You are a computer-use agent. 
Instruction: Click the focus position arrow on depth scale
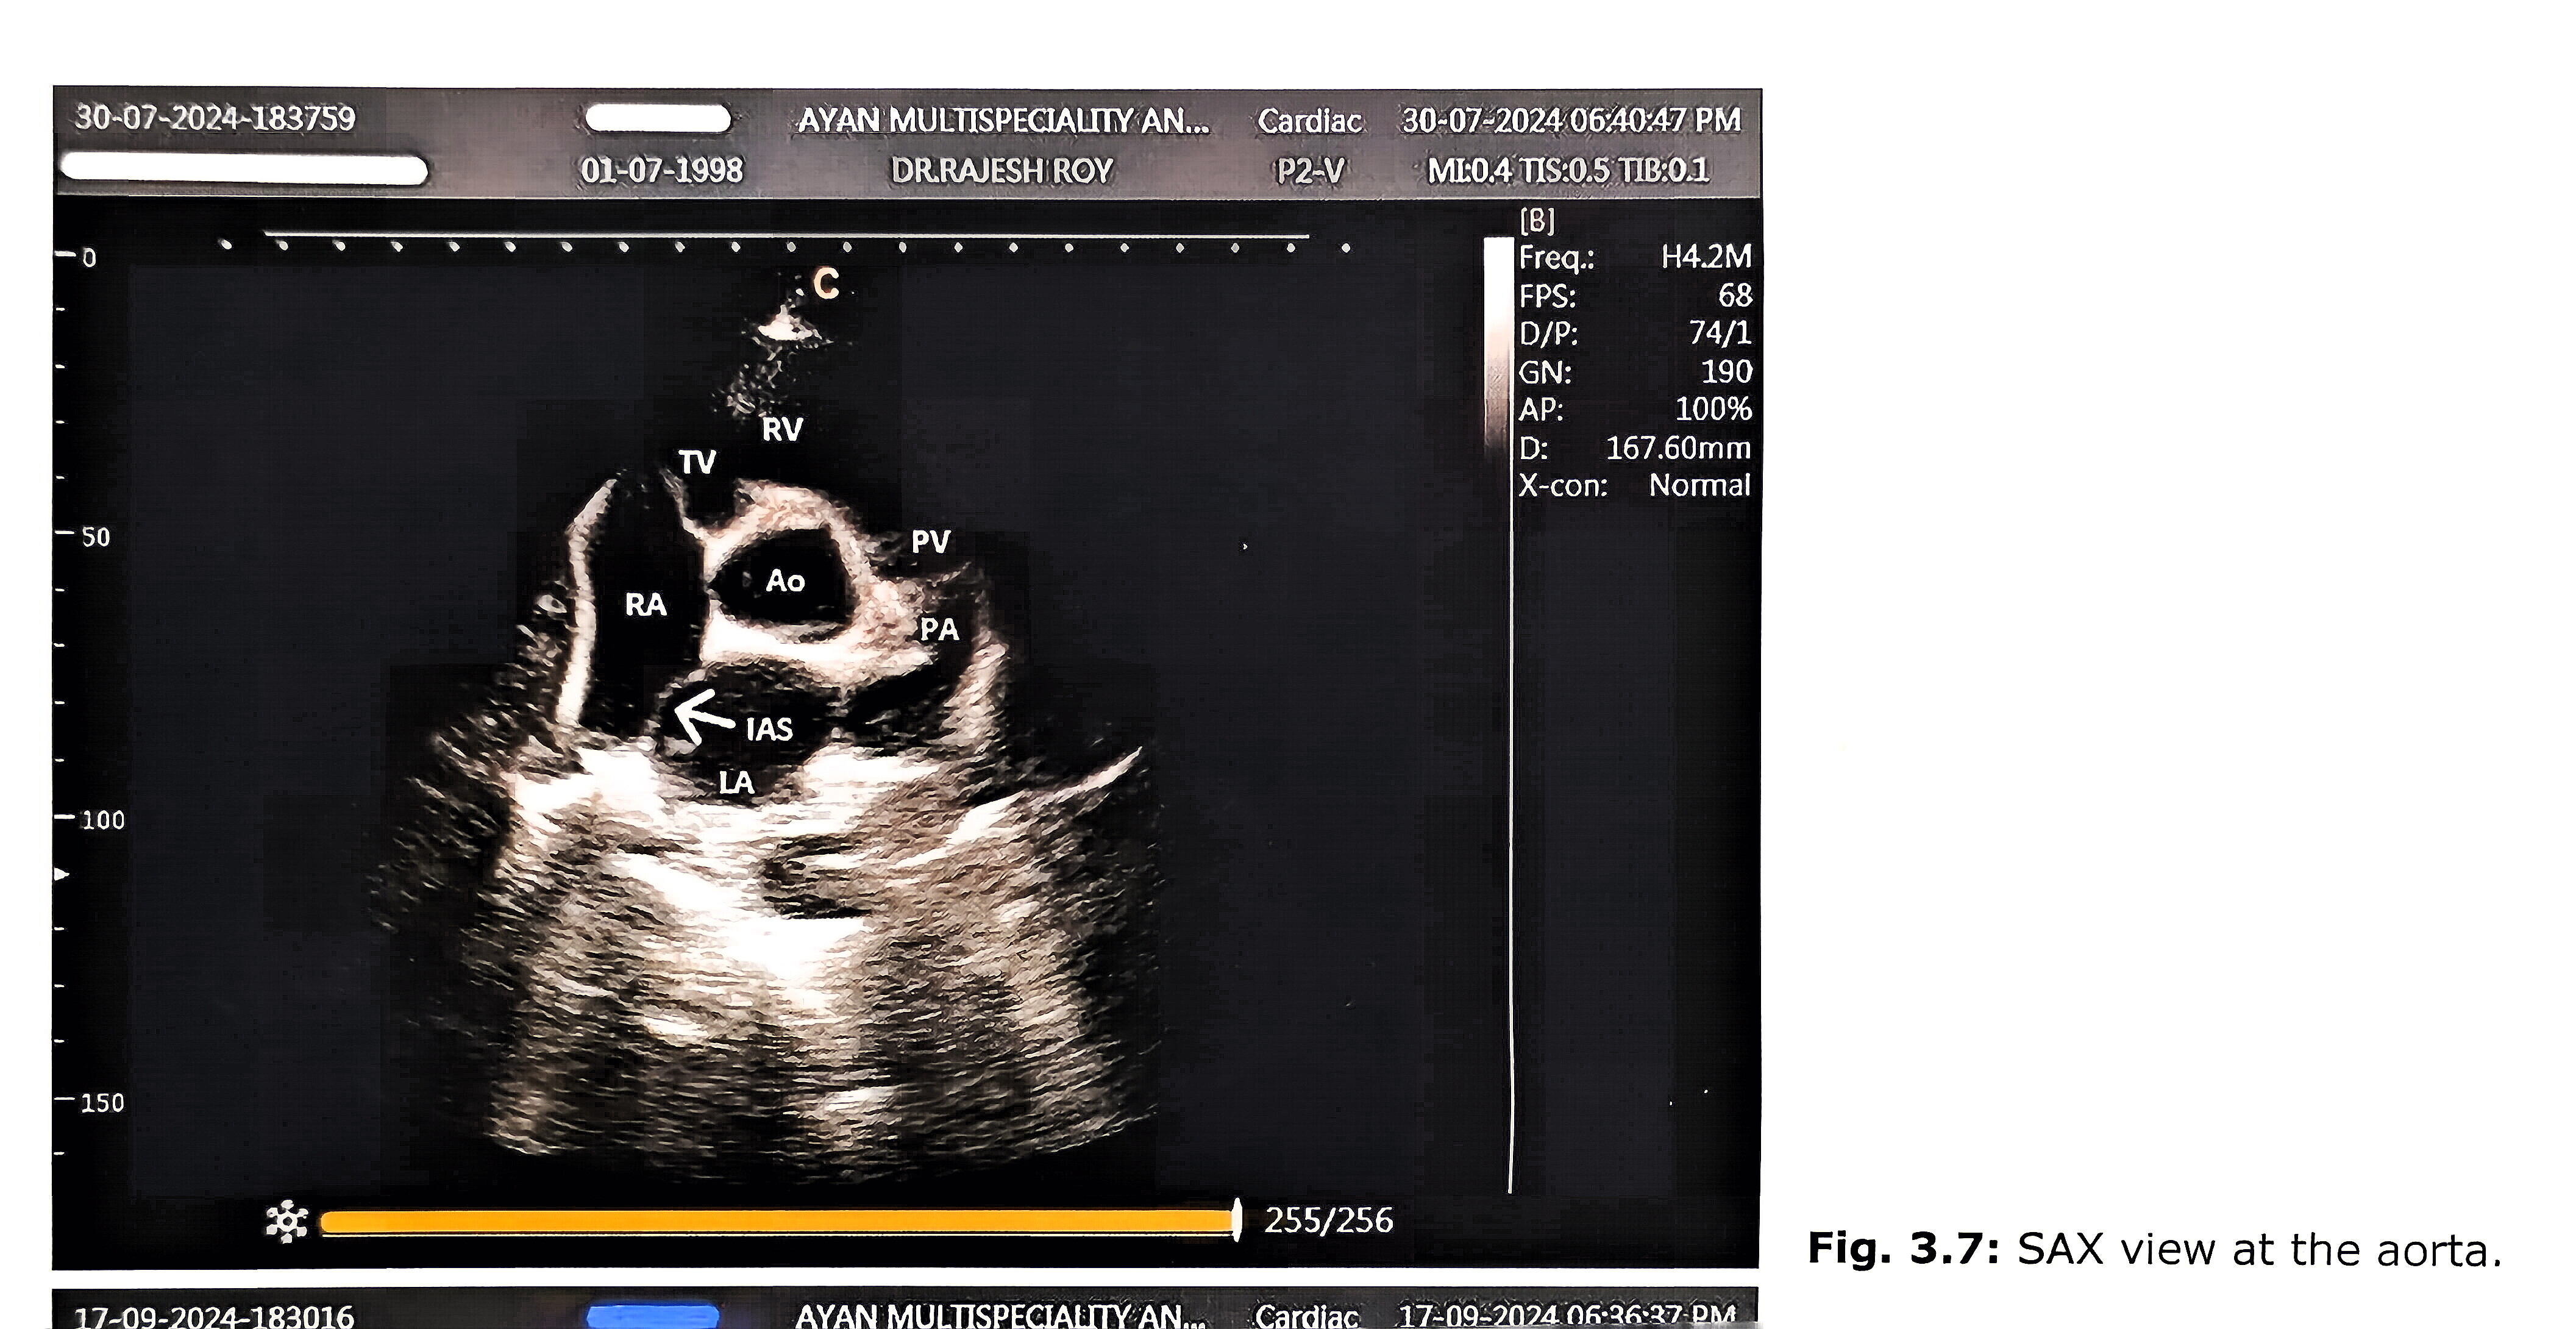tap(61, 874)
